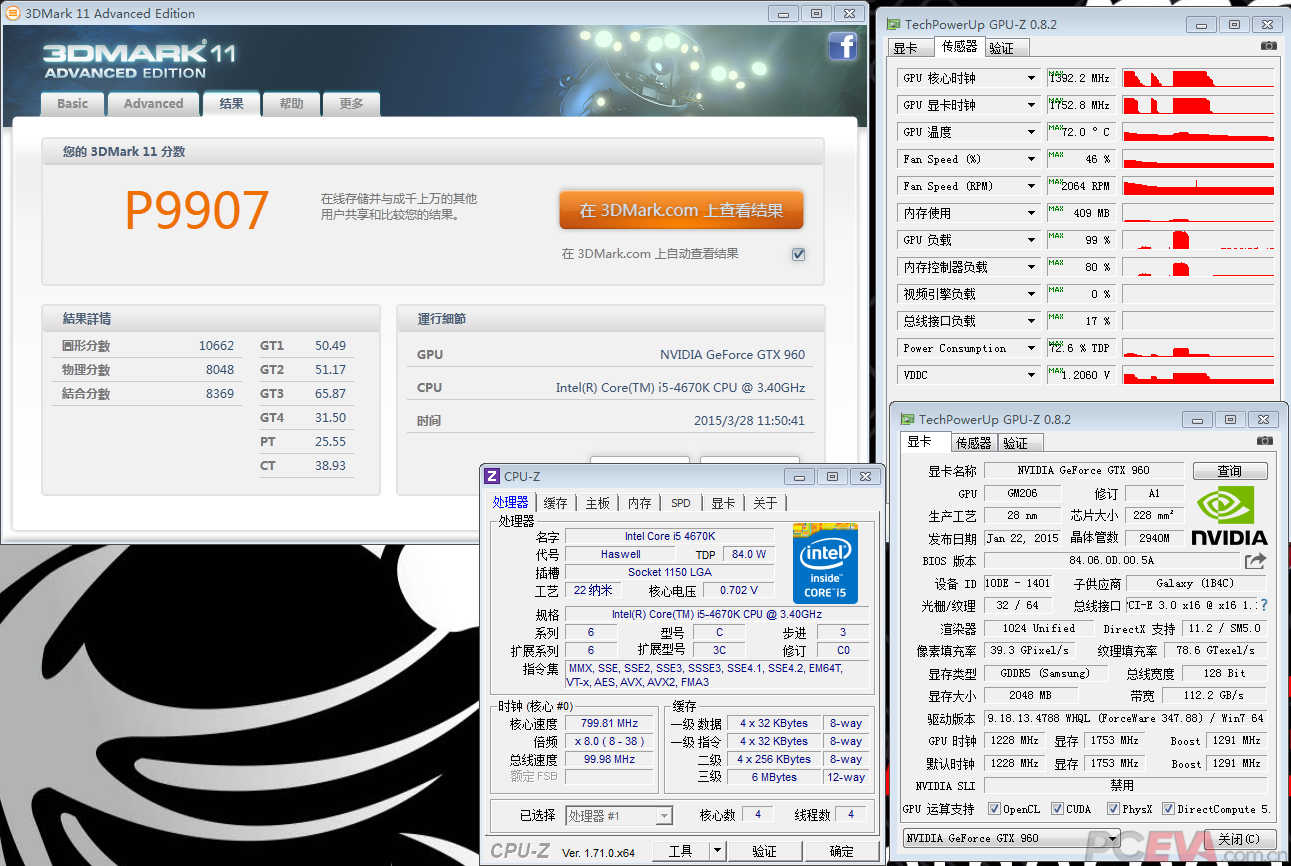This screenshot has height=866, width=1291.
Task: Click the P9907 score text
Action: coord(197,210)
